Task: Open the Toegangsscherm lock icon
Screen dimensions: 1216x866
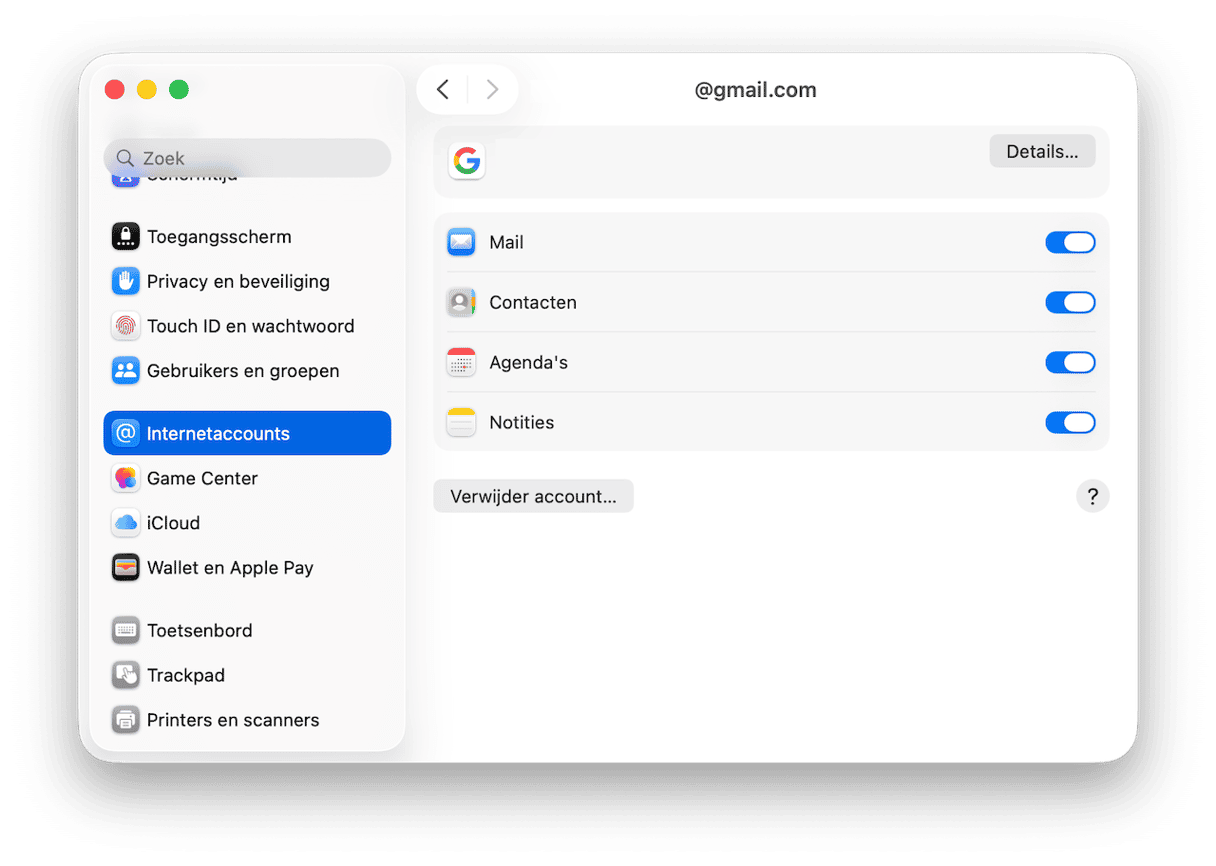Action: (125, 237)
